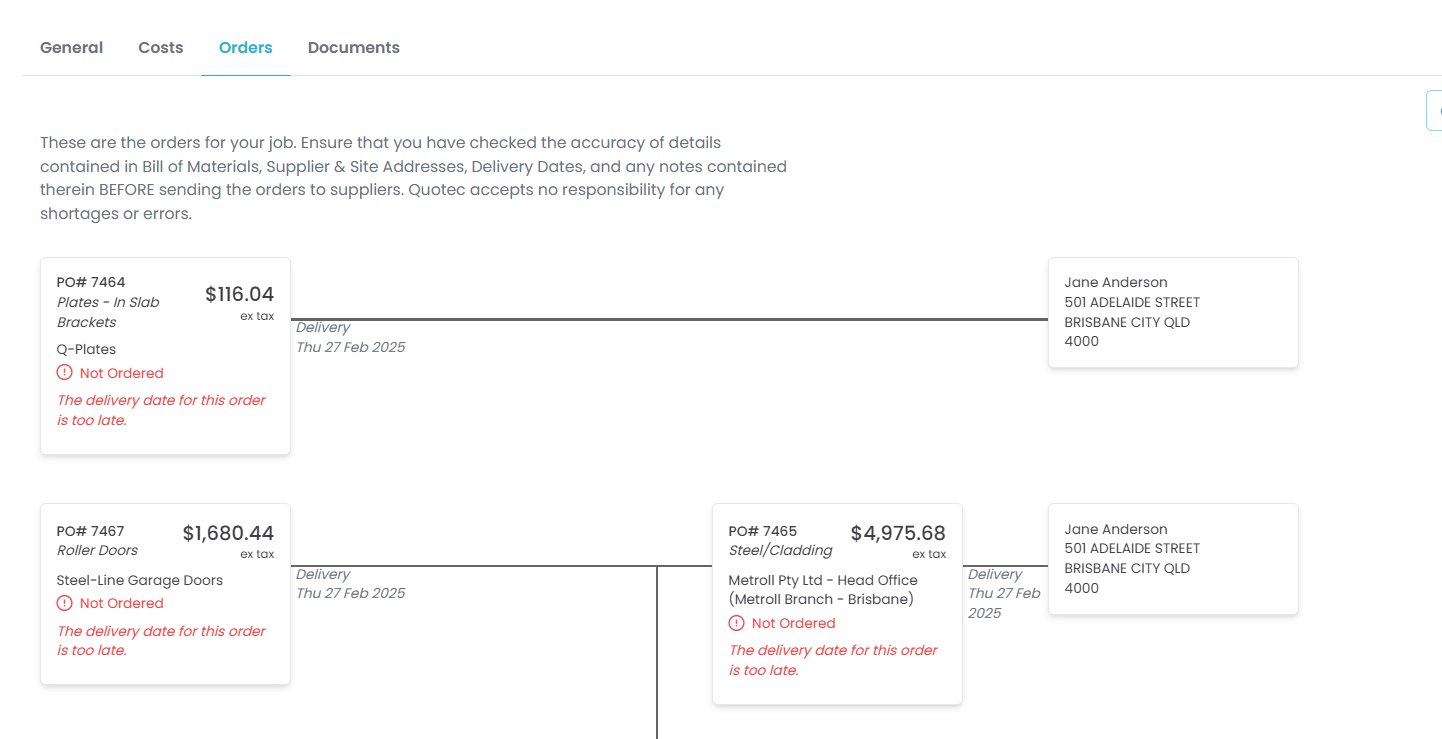Screen dimensions: 1442x739
Task: Click the $1,680.44 Roller Doors amount
Action: coord(228,534)
